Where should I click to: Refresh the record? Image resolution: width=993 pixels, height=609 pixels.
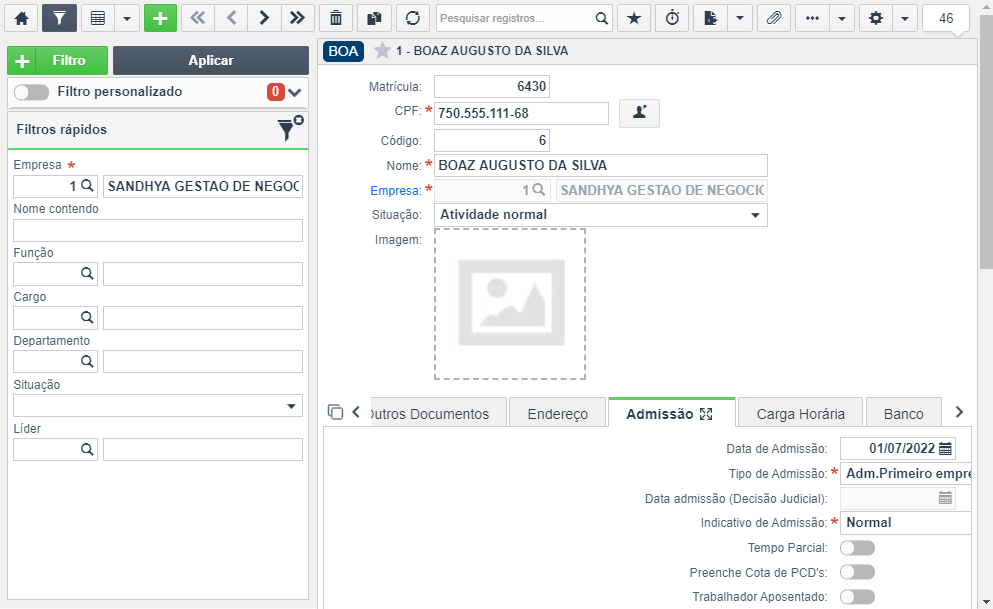[x=413, y=18]
